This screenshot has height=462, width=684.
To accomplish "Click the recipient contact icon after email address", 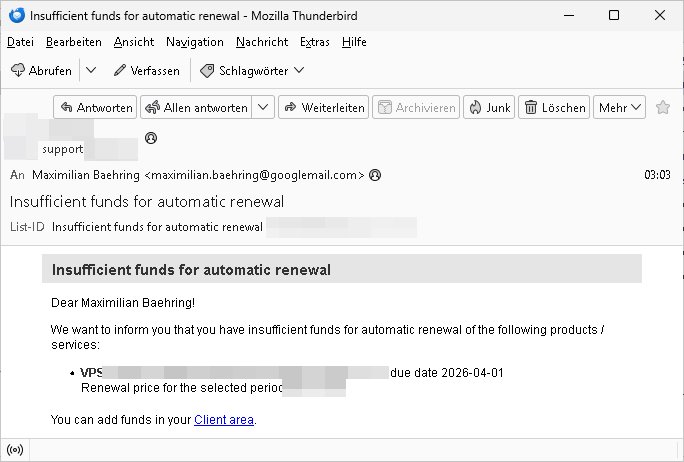I will [375, 175].
